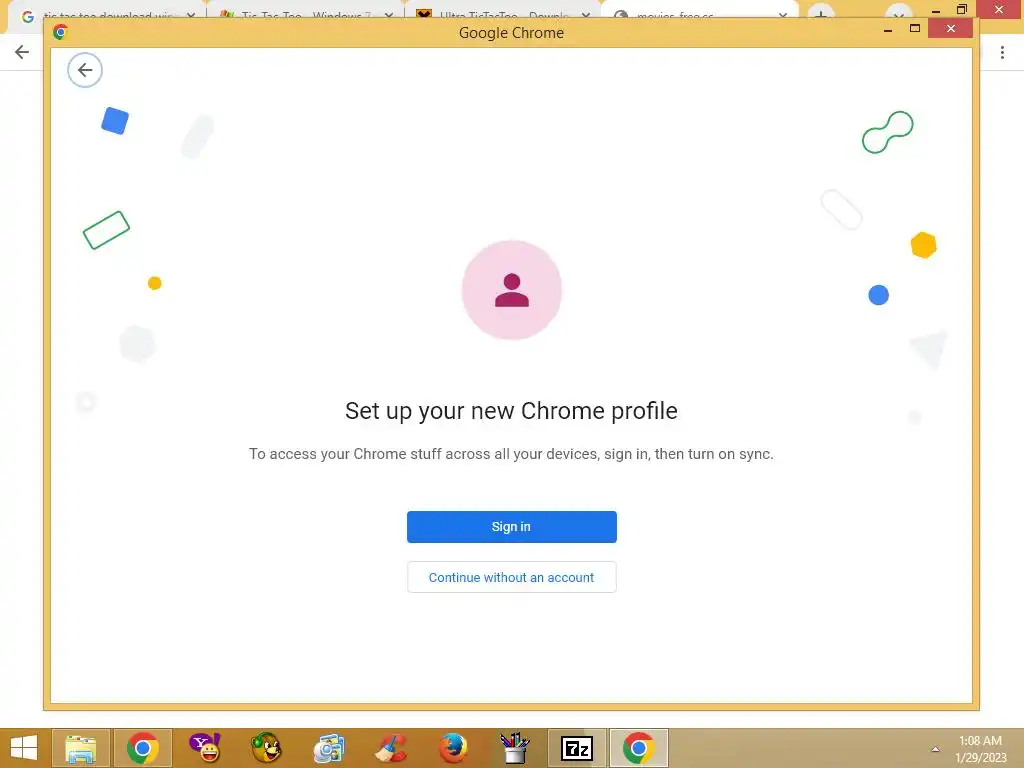The image size is (1024, 768).
Task: Show hidden system tray icons
Action: pos(935,749)
